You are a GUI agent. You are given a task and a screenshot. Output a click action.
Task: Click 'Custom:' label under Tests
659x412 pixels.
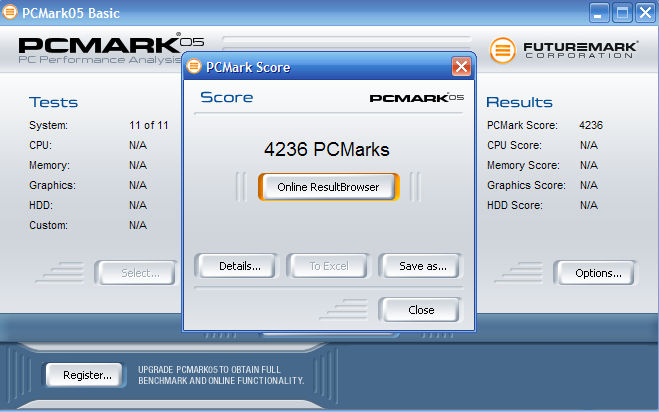tap(48, 225)
